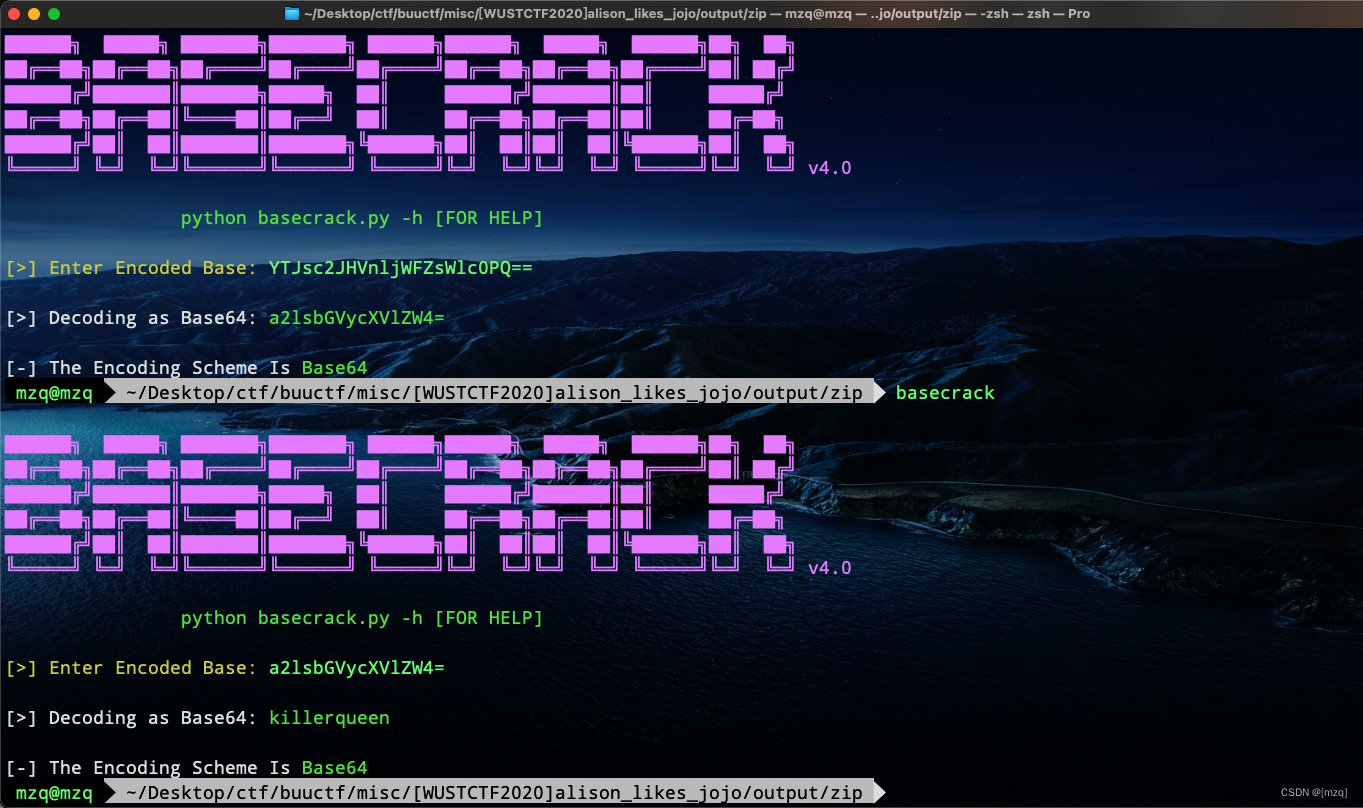
Task: Click mzq@mzq in the prompt running basecrack
Action: pyautogui.click(x=54, y=393)
